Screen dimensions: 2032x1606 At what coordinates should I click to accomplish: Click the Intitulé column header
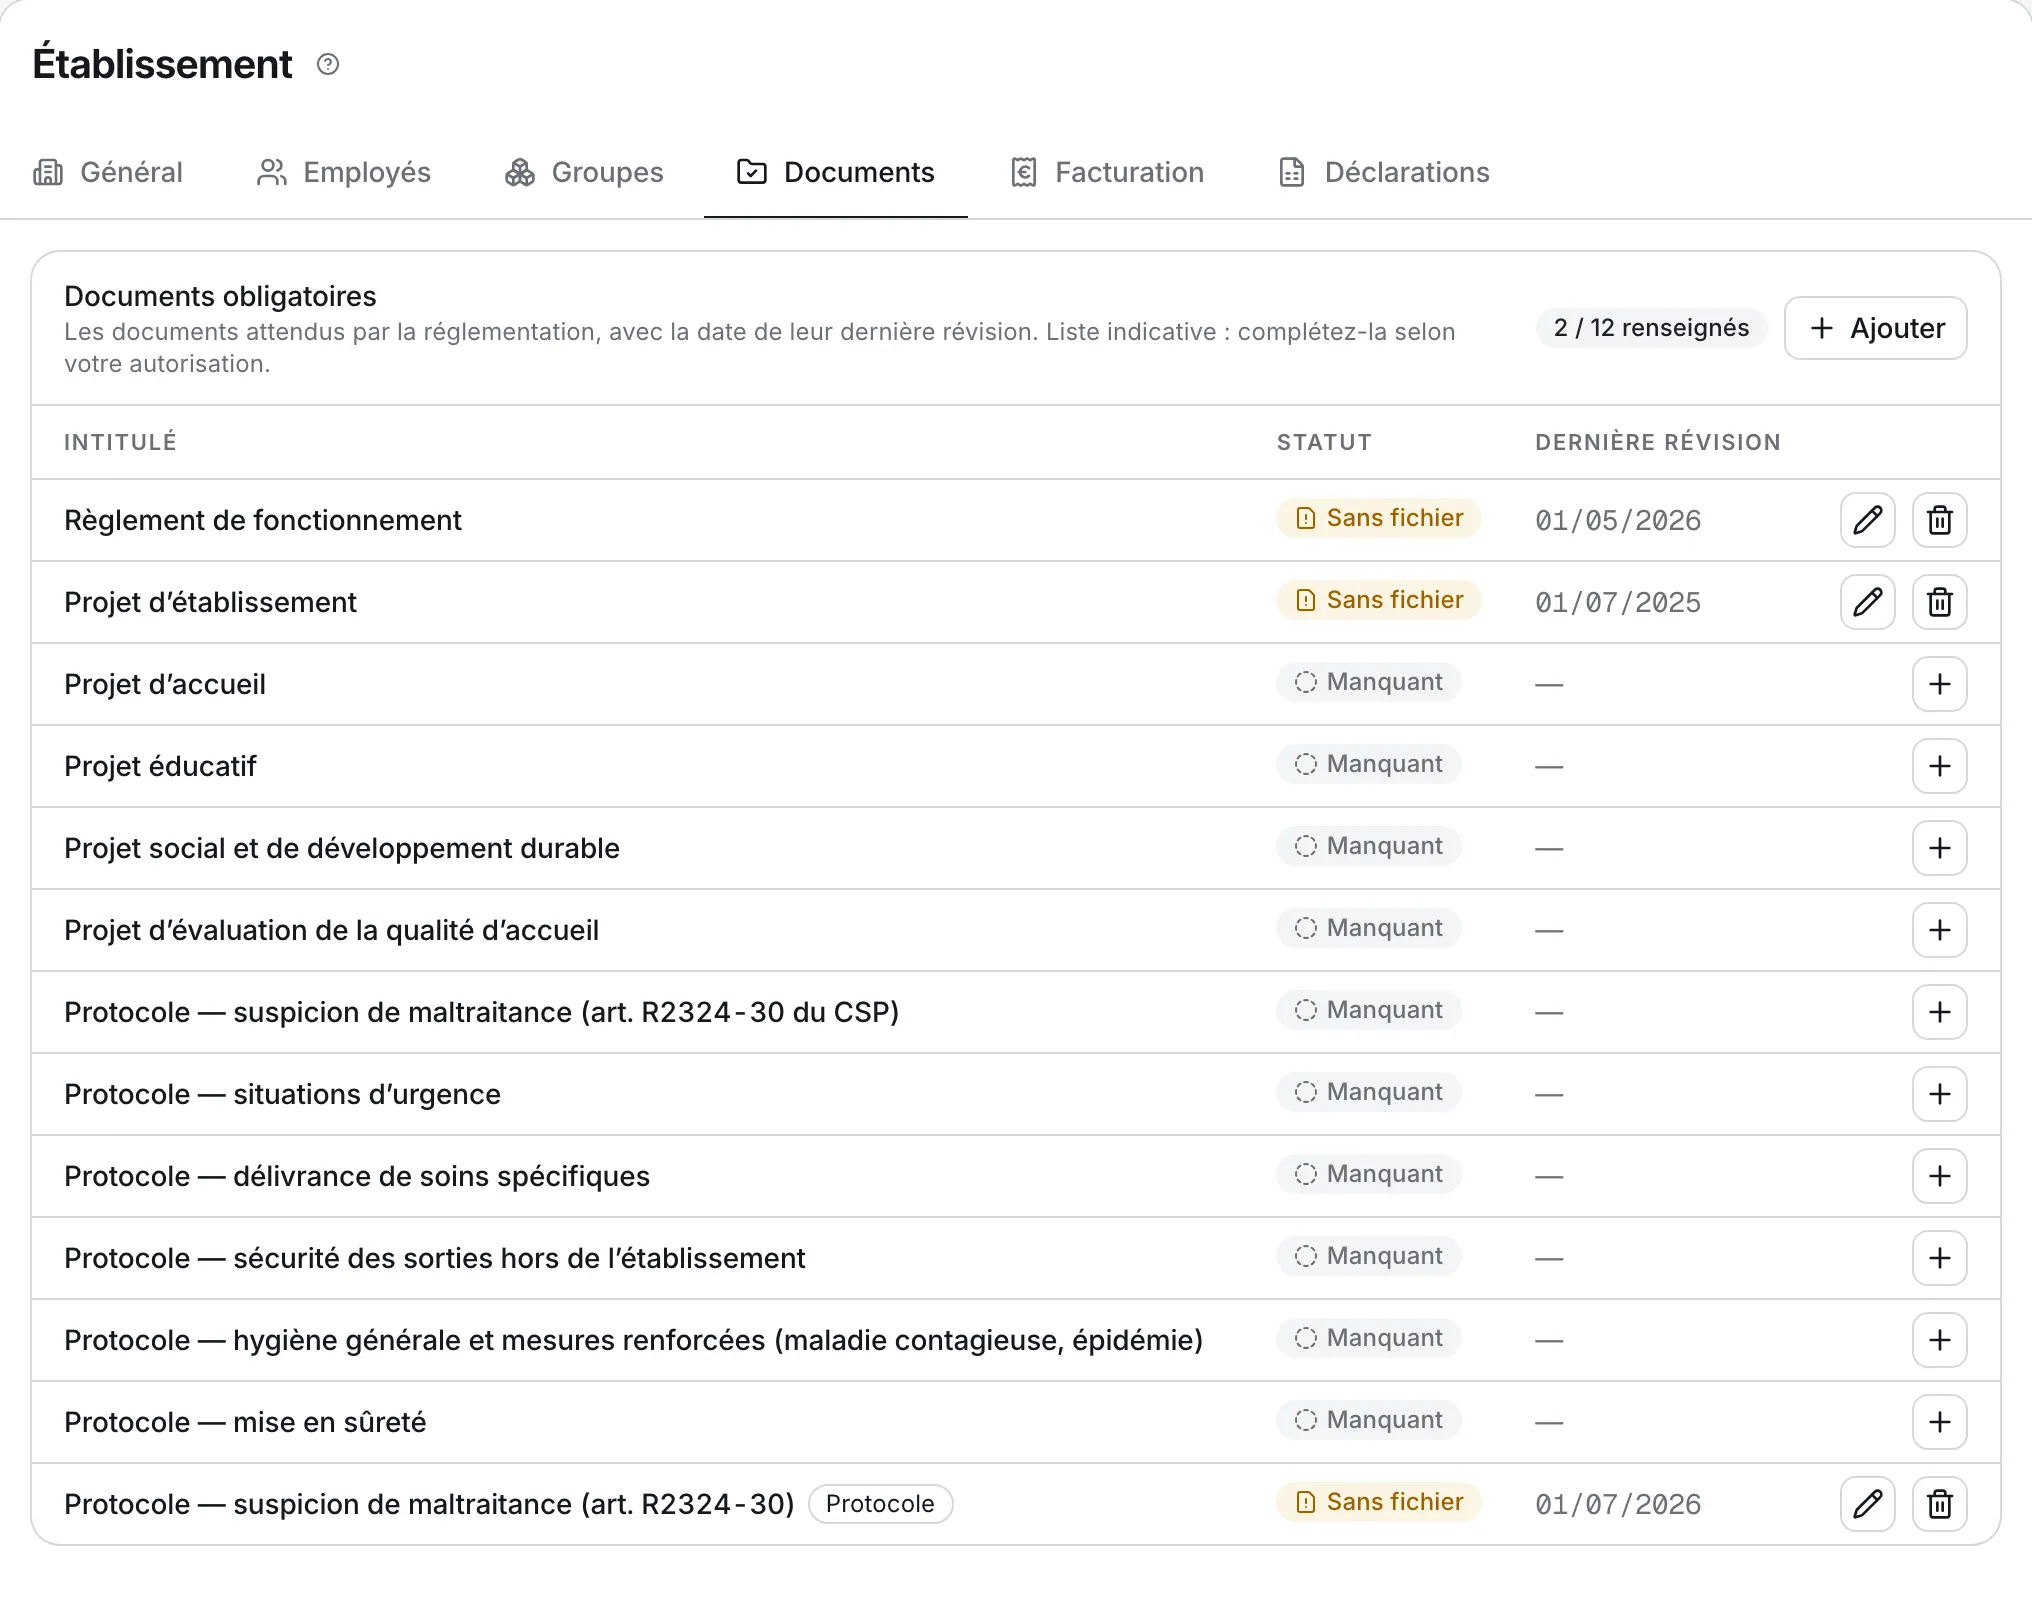120,442
